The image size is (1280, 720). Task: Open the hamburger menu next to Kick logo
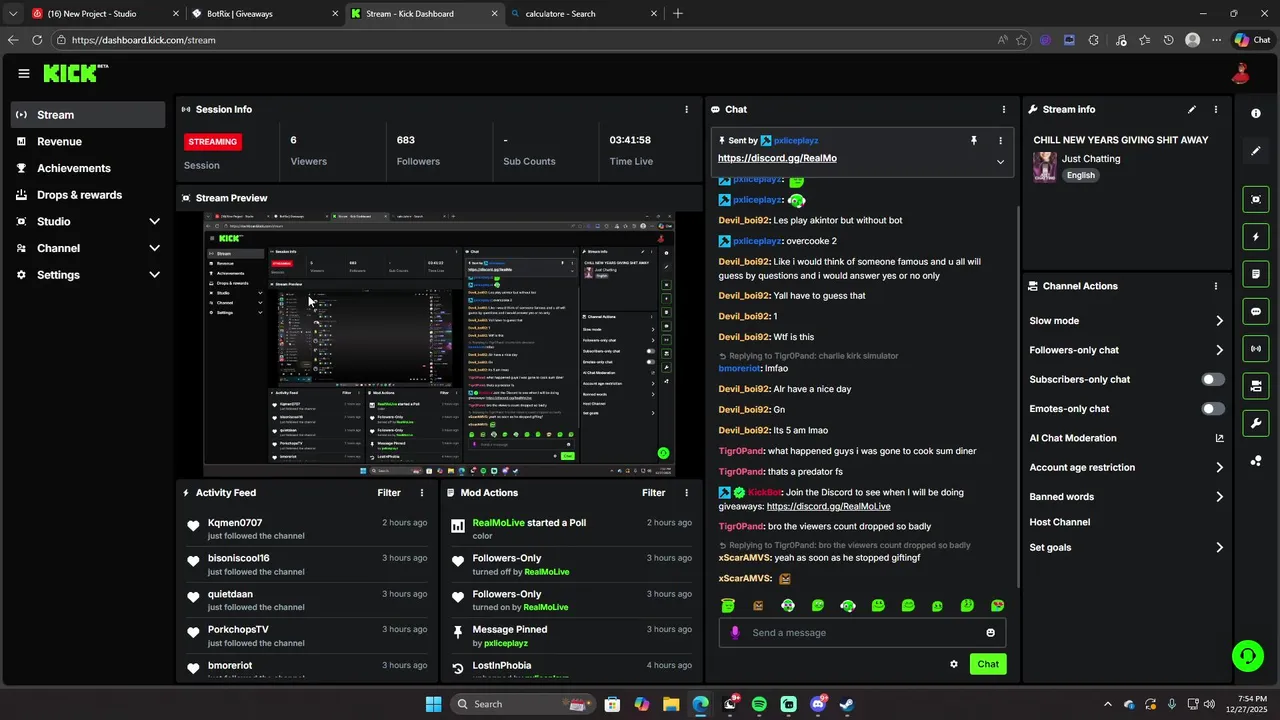(x=24, y=73)
